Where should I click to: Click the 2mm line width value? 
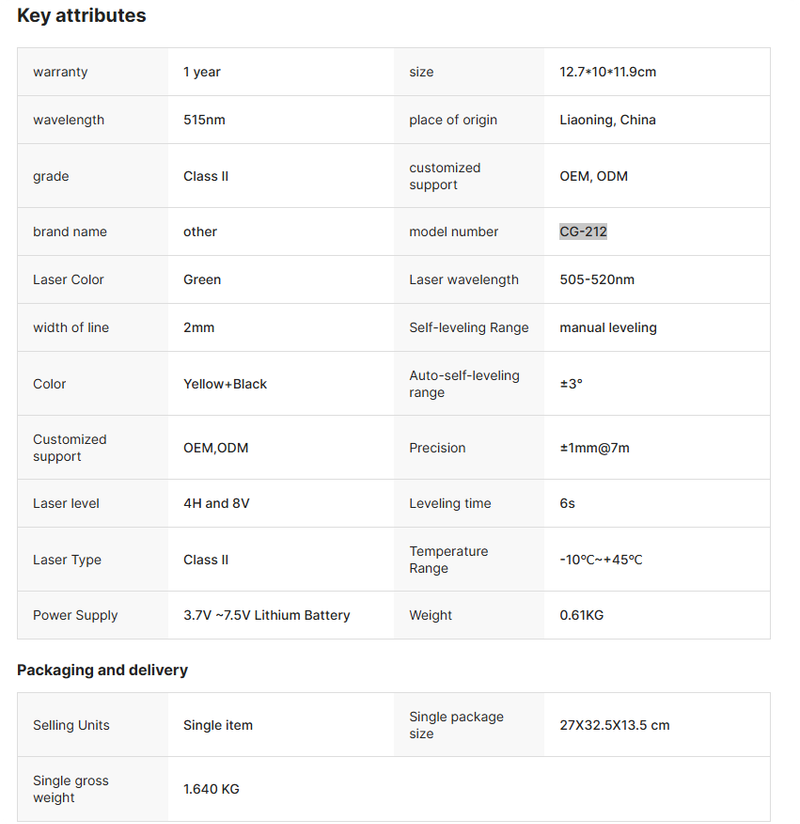click(199, 328)
